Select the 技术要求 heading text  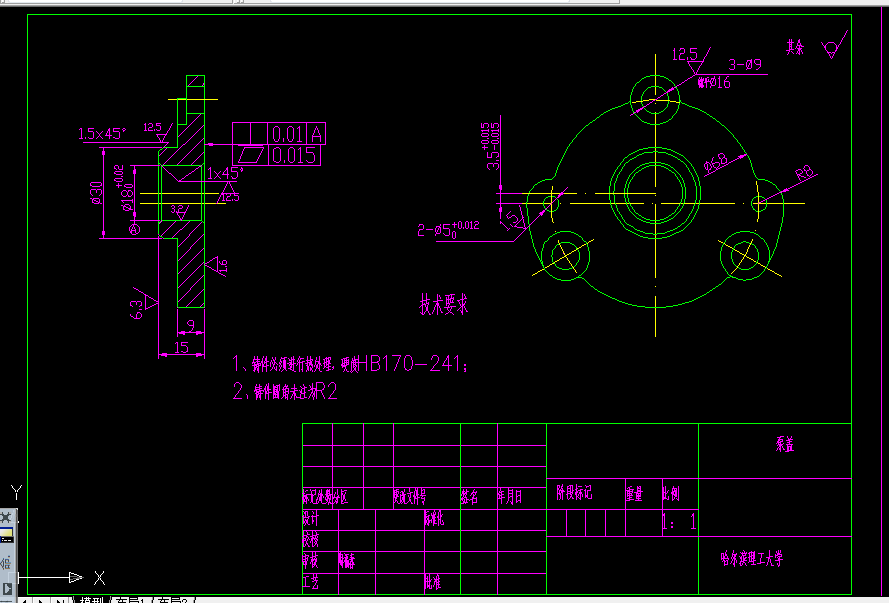[x=444, y=302]
